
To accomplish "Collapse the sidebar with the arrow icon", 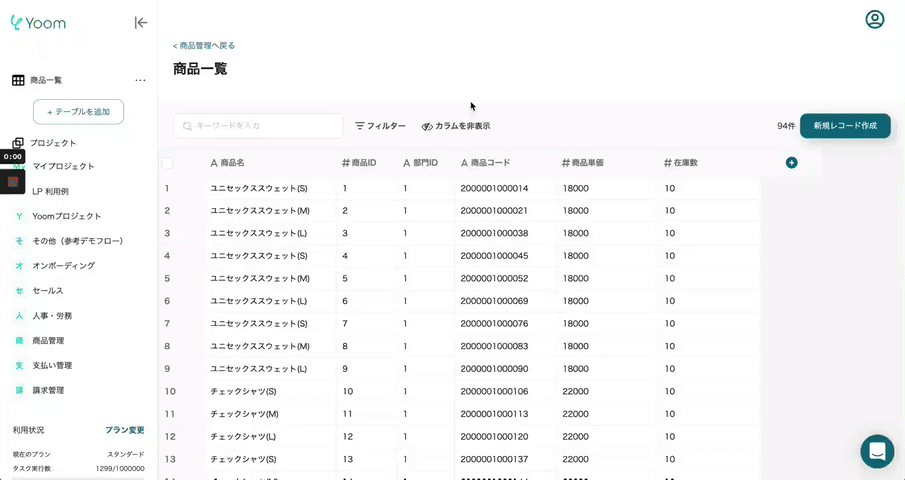I will click(141, 22).
